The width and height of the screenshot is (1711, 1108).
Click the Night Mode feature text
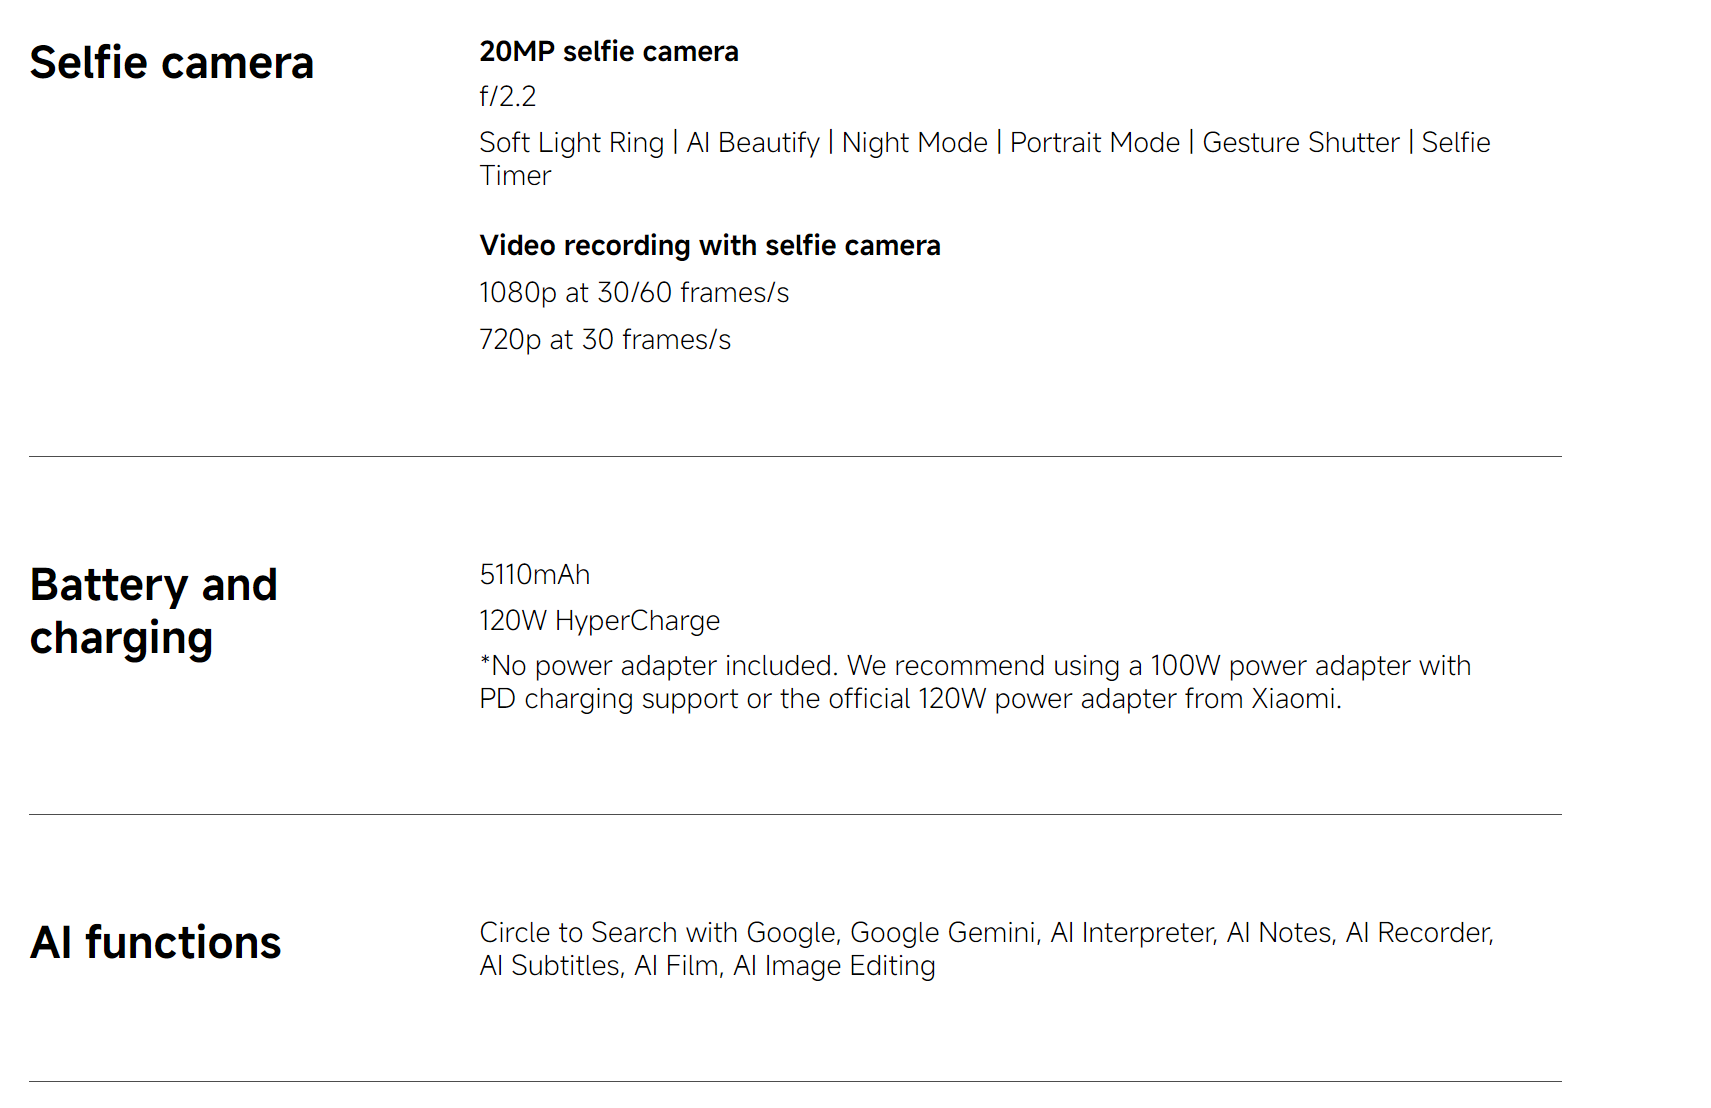[914, 143]
